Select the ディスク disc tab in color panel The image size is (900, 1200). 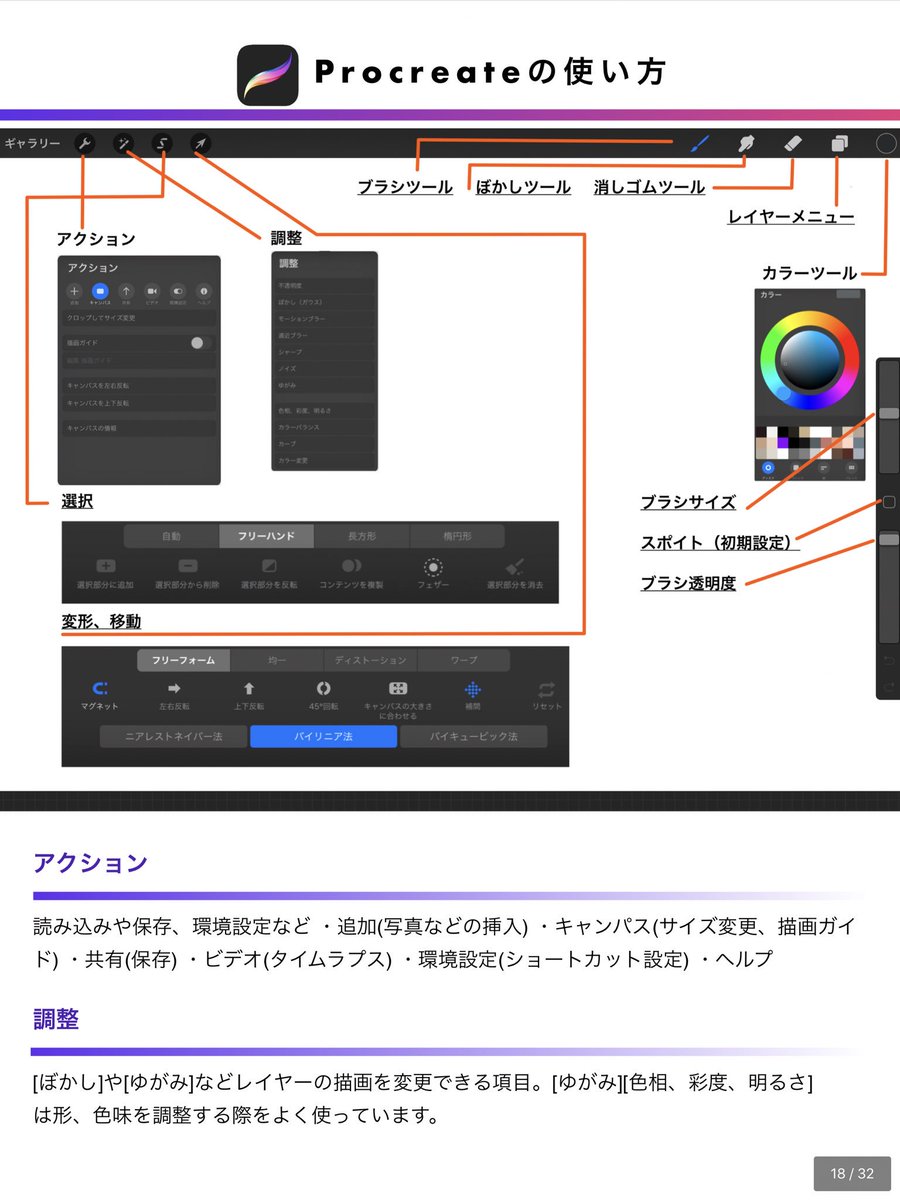768,468
